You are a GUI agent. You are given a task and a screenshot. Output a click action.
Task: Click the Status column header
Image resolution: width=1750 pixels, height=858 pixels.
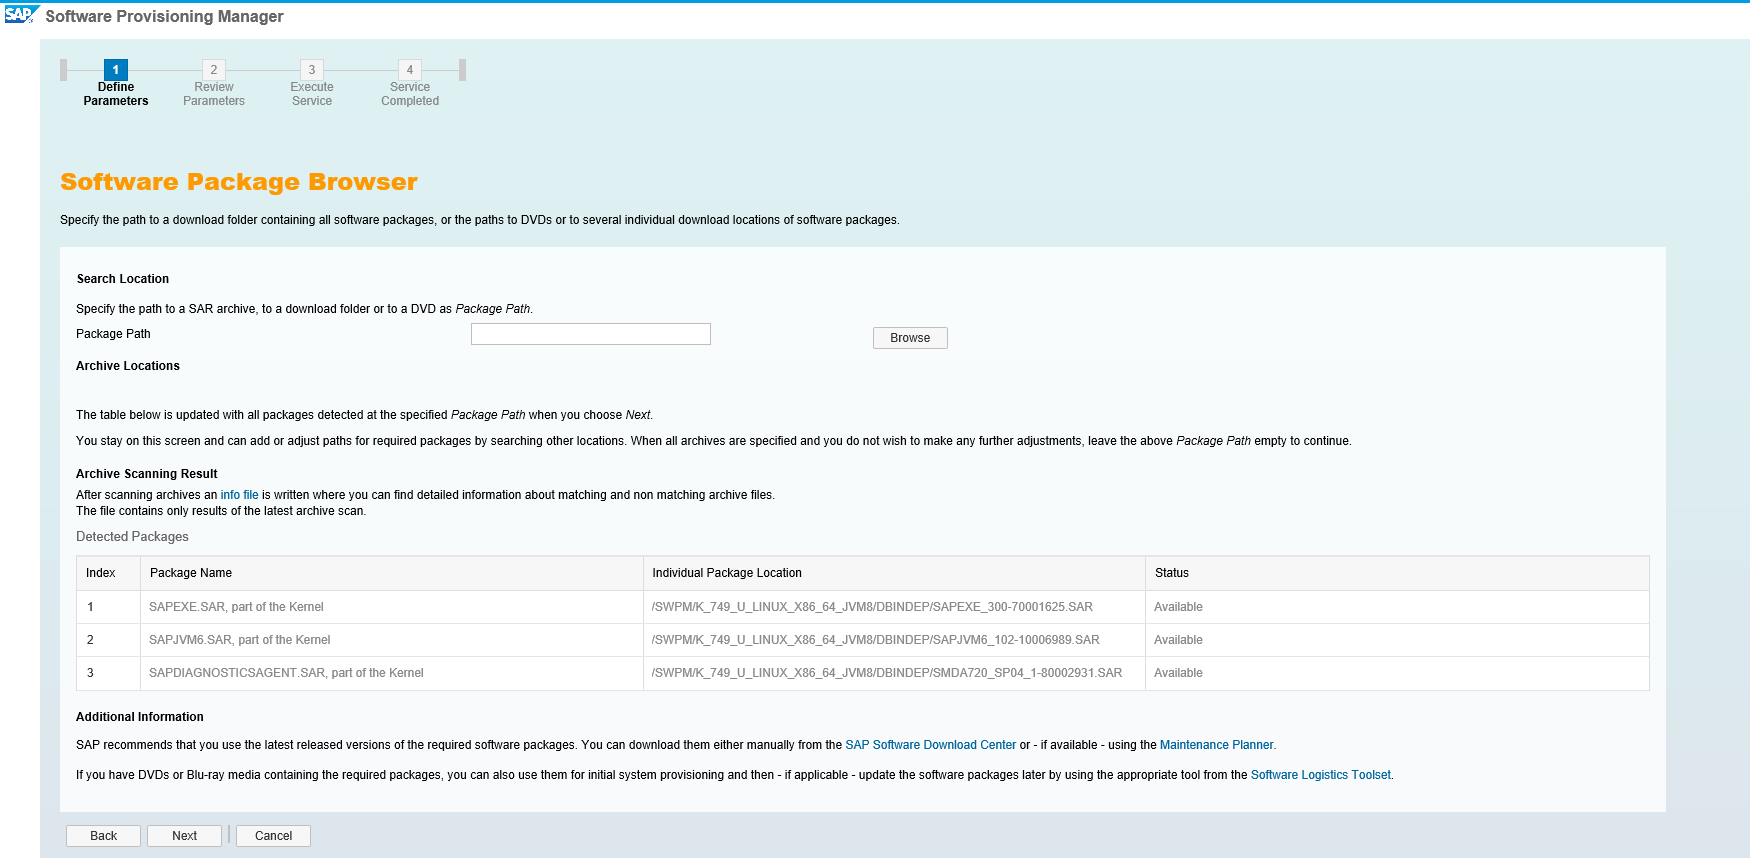pyautogui.click(x=1397, y=573)
